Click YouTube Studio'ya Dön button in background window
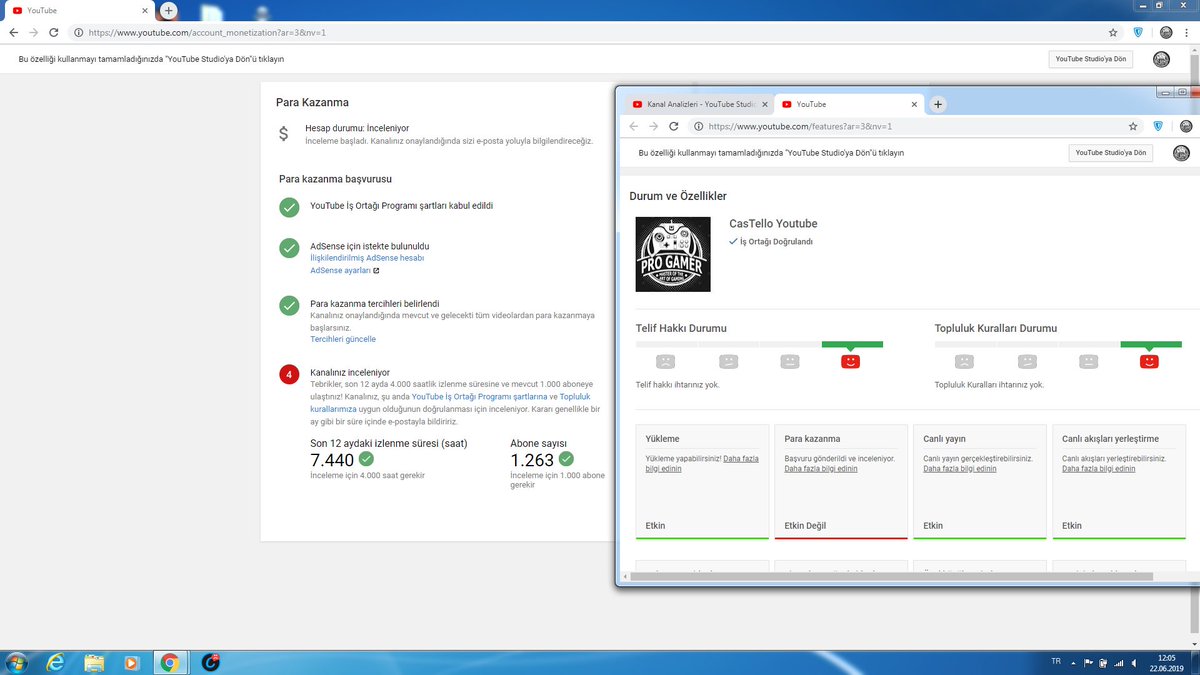 click(x=1091, y=59)
